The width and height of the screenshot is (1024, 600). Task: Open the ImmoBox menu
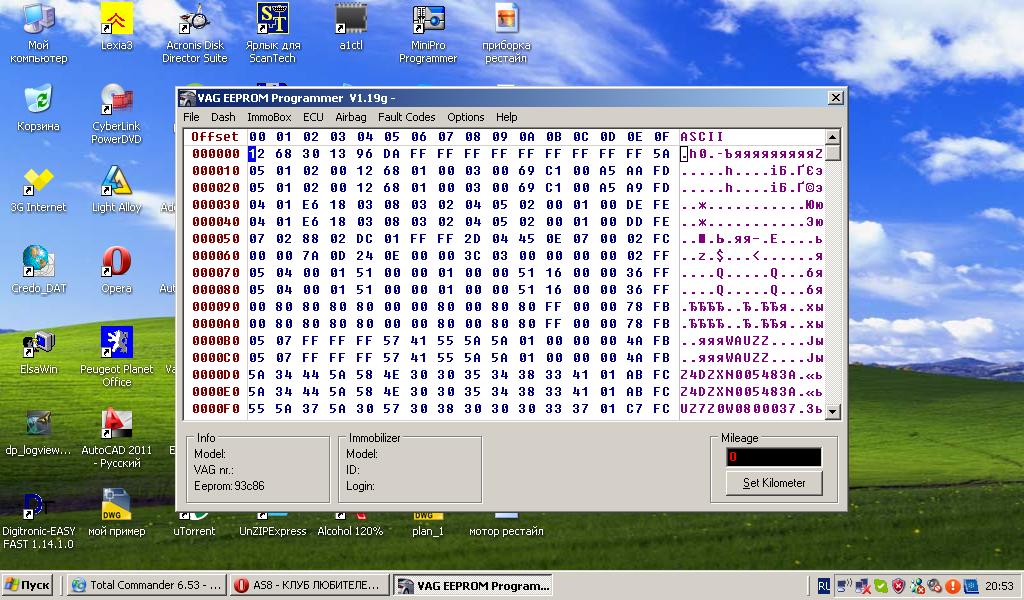click(269, 117)
